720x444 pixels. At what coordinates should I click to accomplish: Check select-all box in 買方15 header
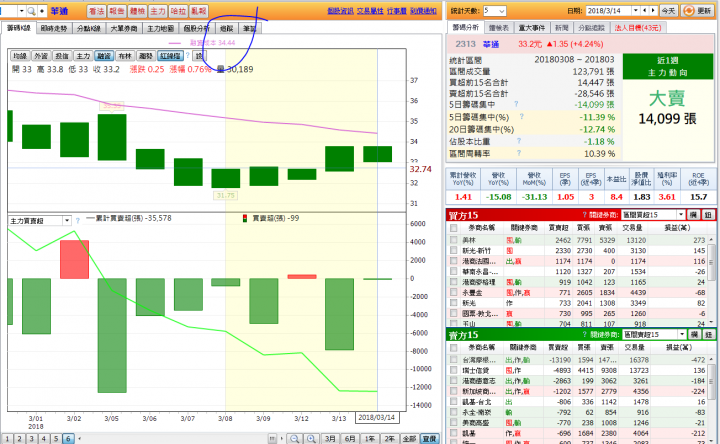pos(454,228)
